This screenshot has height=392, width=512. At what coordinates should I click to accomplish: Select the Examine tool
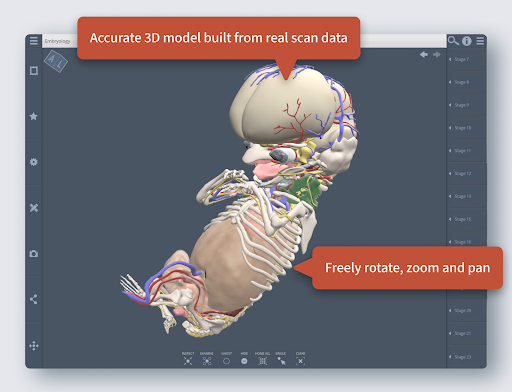click(x=207, y=361)
